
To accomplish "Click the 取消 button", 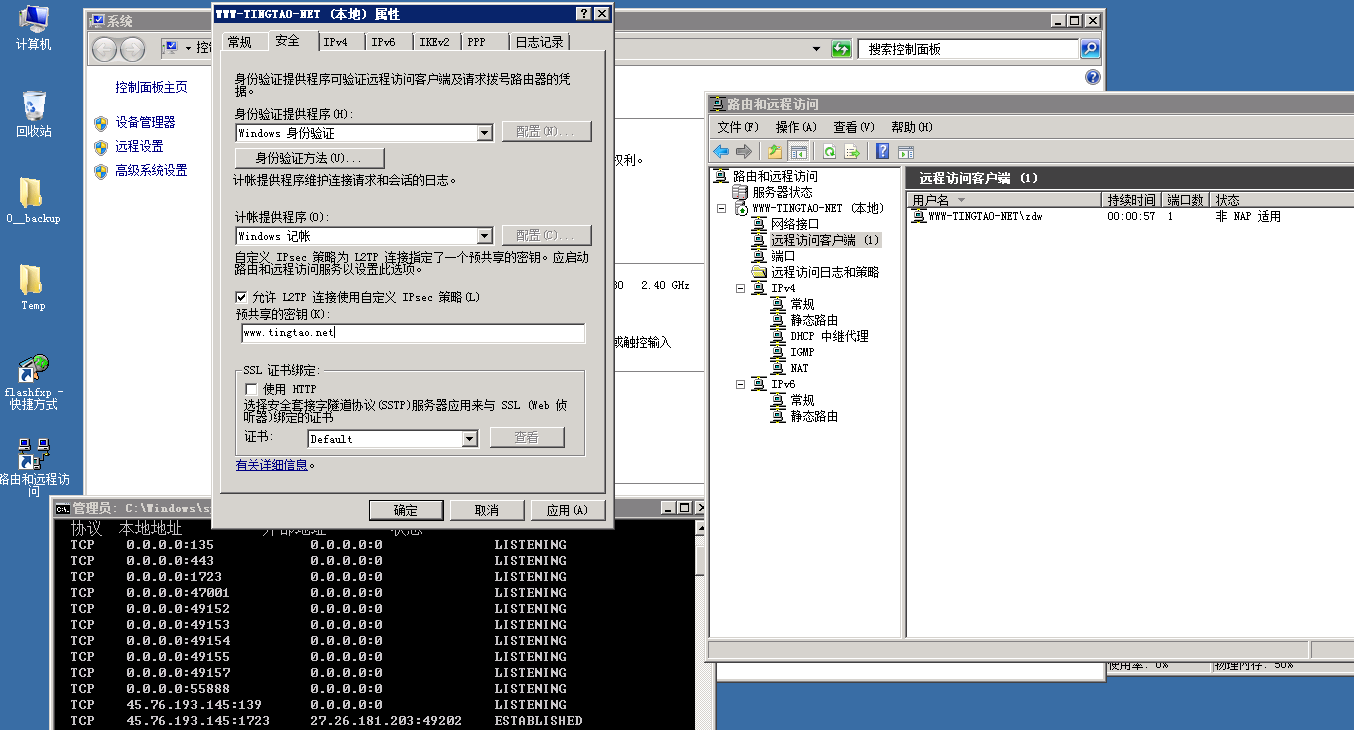I will pyautogui.click(x=487, y=510).
